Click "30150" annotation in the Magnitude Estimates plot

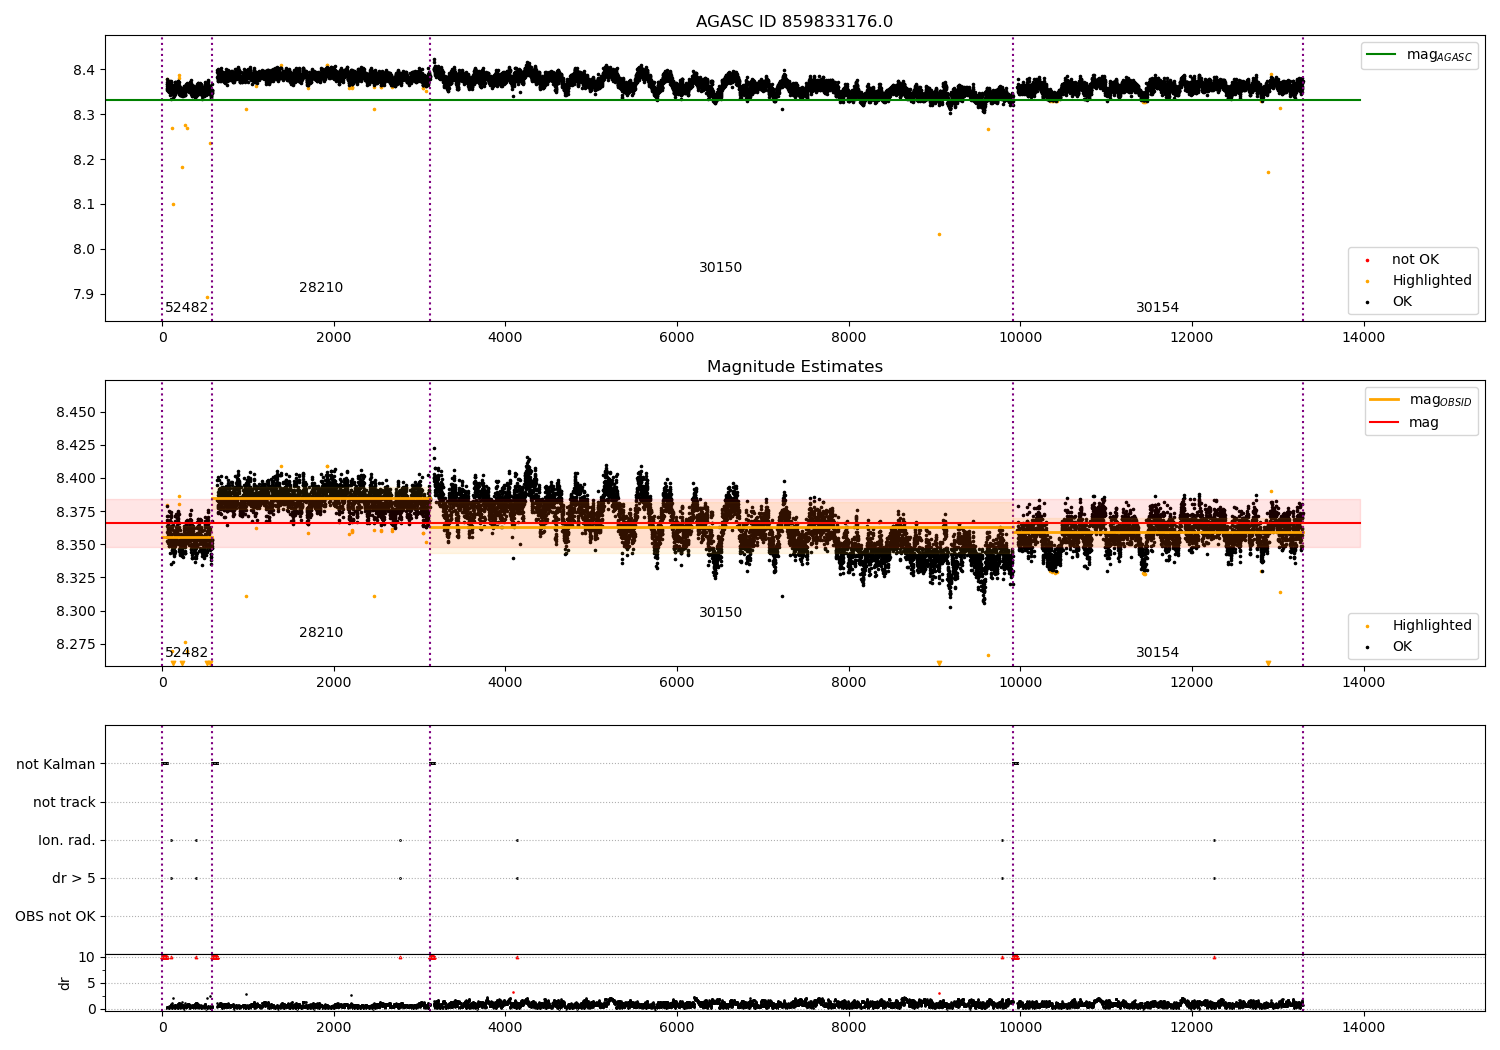click(720, 613)
